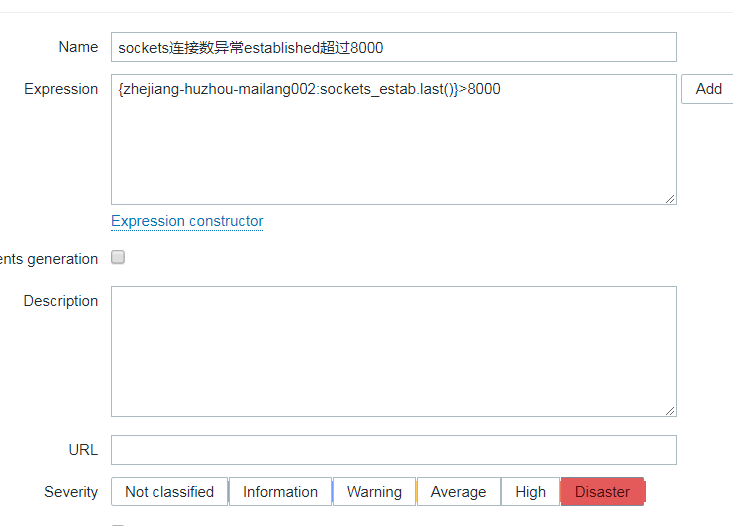Click the Description label
733x526 pixels.
coord(61,301)
